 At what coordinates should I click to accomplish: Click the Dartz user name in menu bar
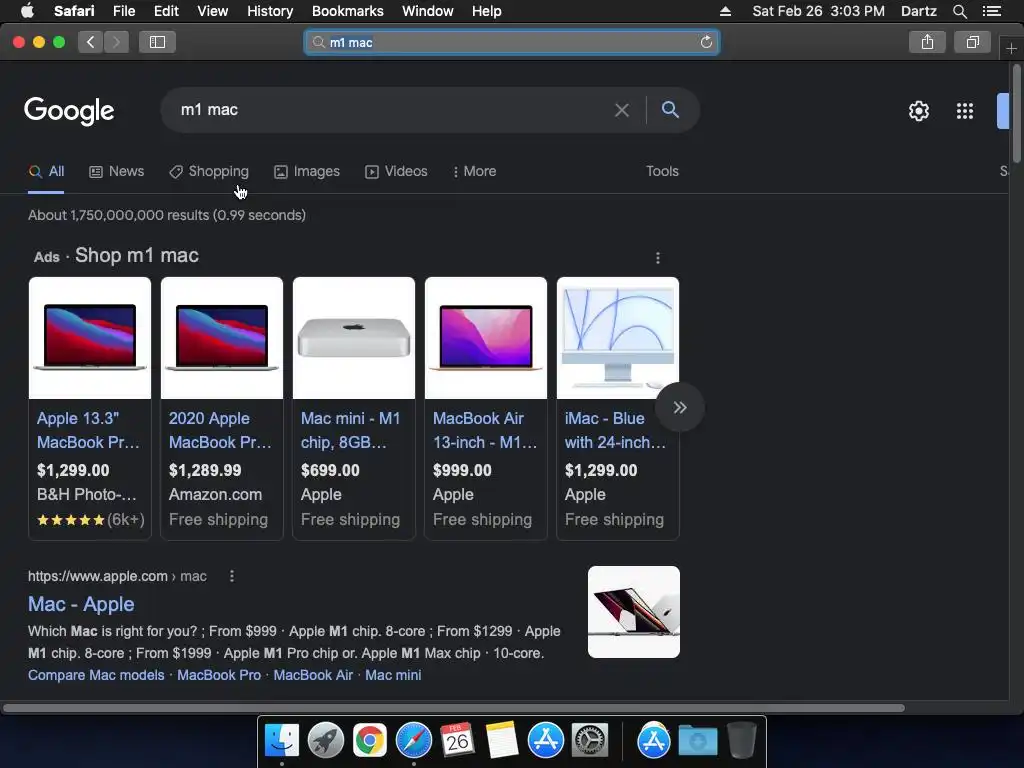(x=918, y=11)
